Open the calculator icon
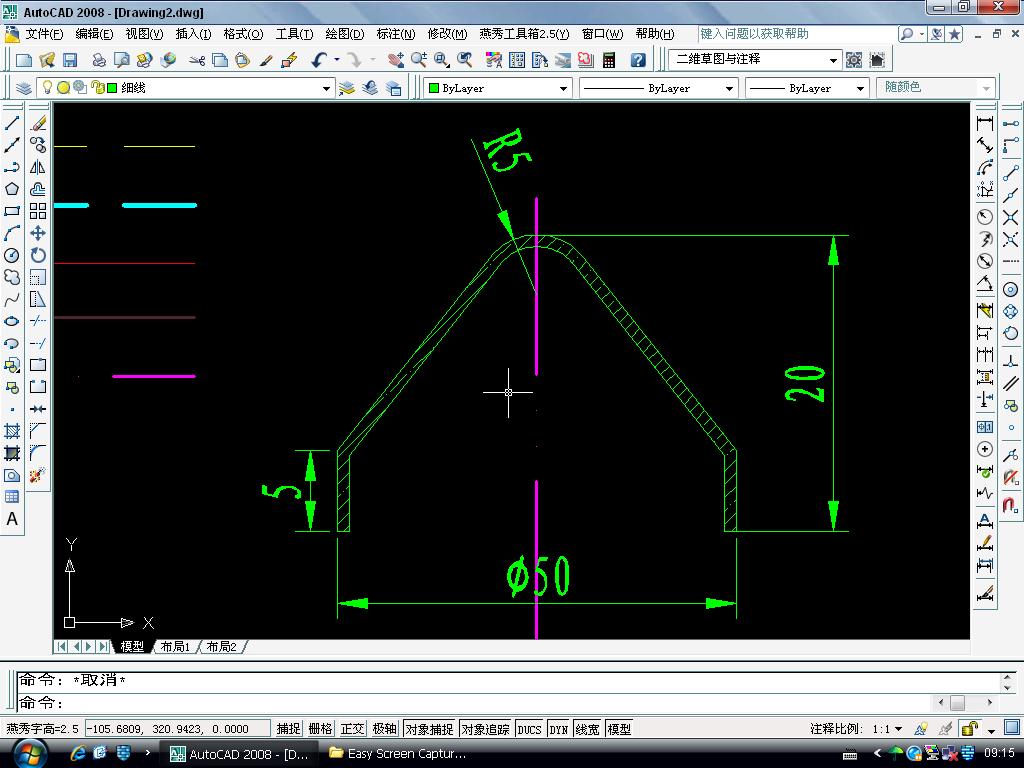 [609, 60]
